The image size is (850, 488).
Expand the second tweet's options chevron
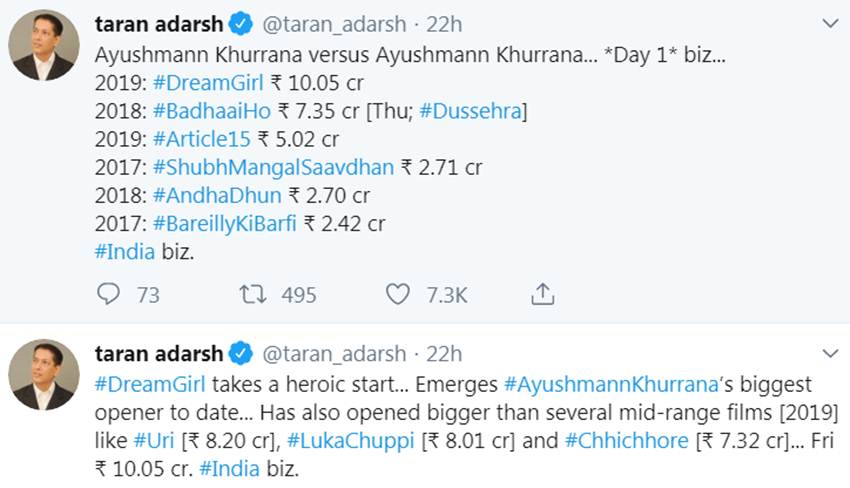tap(829, 353)
